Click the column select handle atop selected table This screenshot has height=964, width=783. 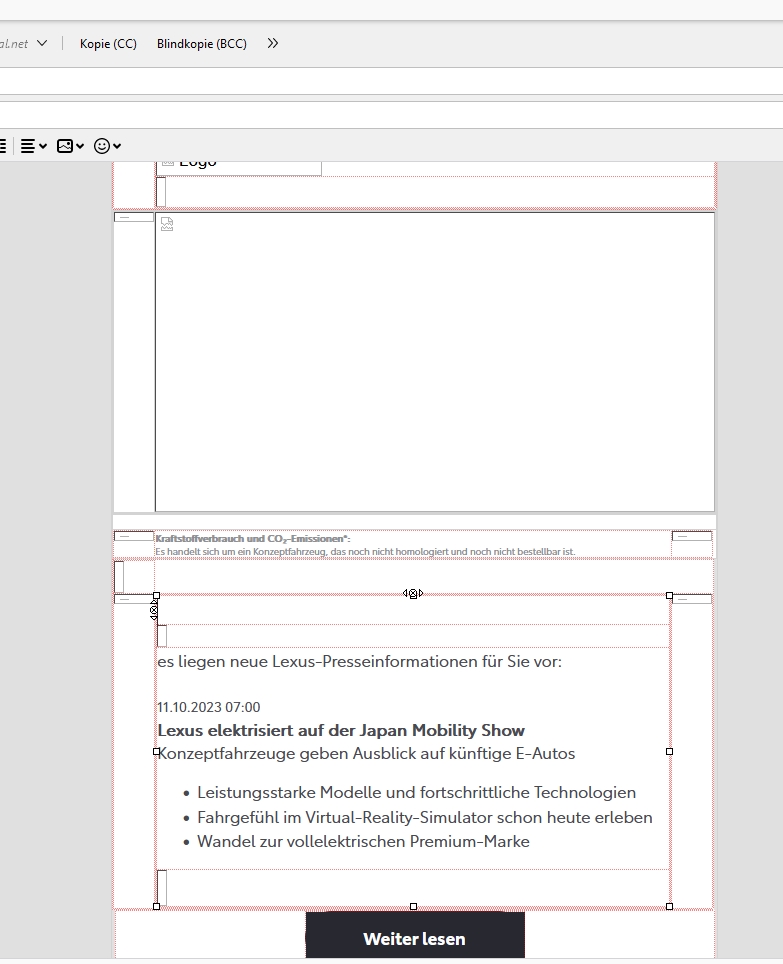pyautogui.click(x=413, y=593)
